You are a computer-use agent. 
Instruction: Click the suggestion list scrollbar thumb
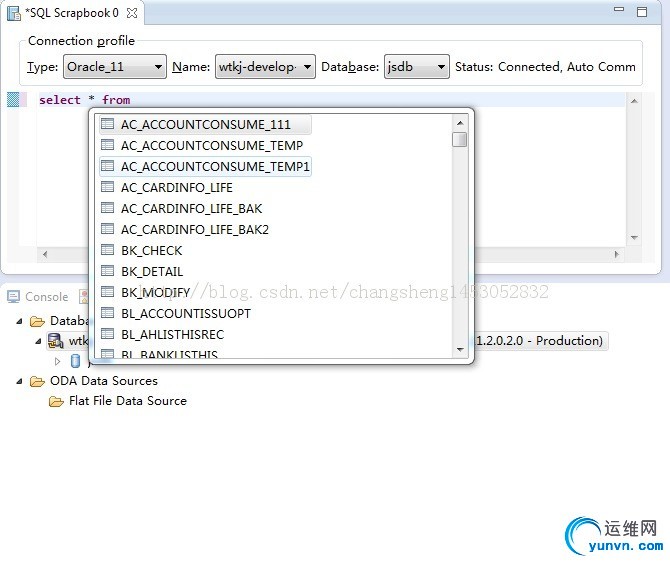pos(459,139)
